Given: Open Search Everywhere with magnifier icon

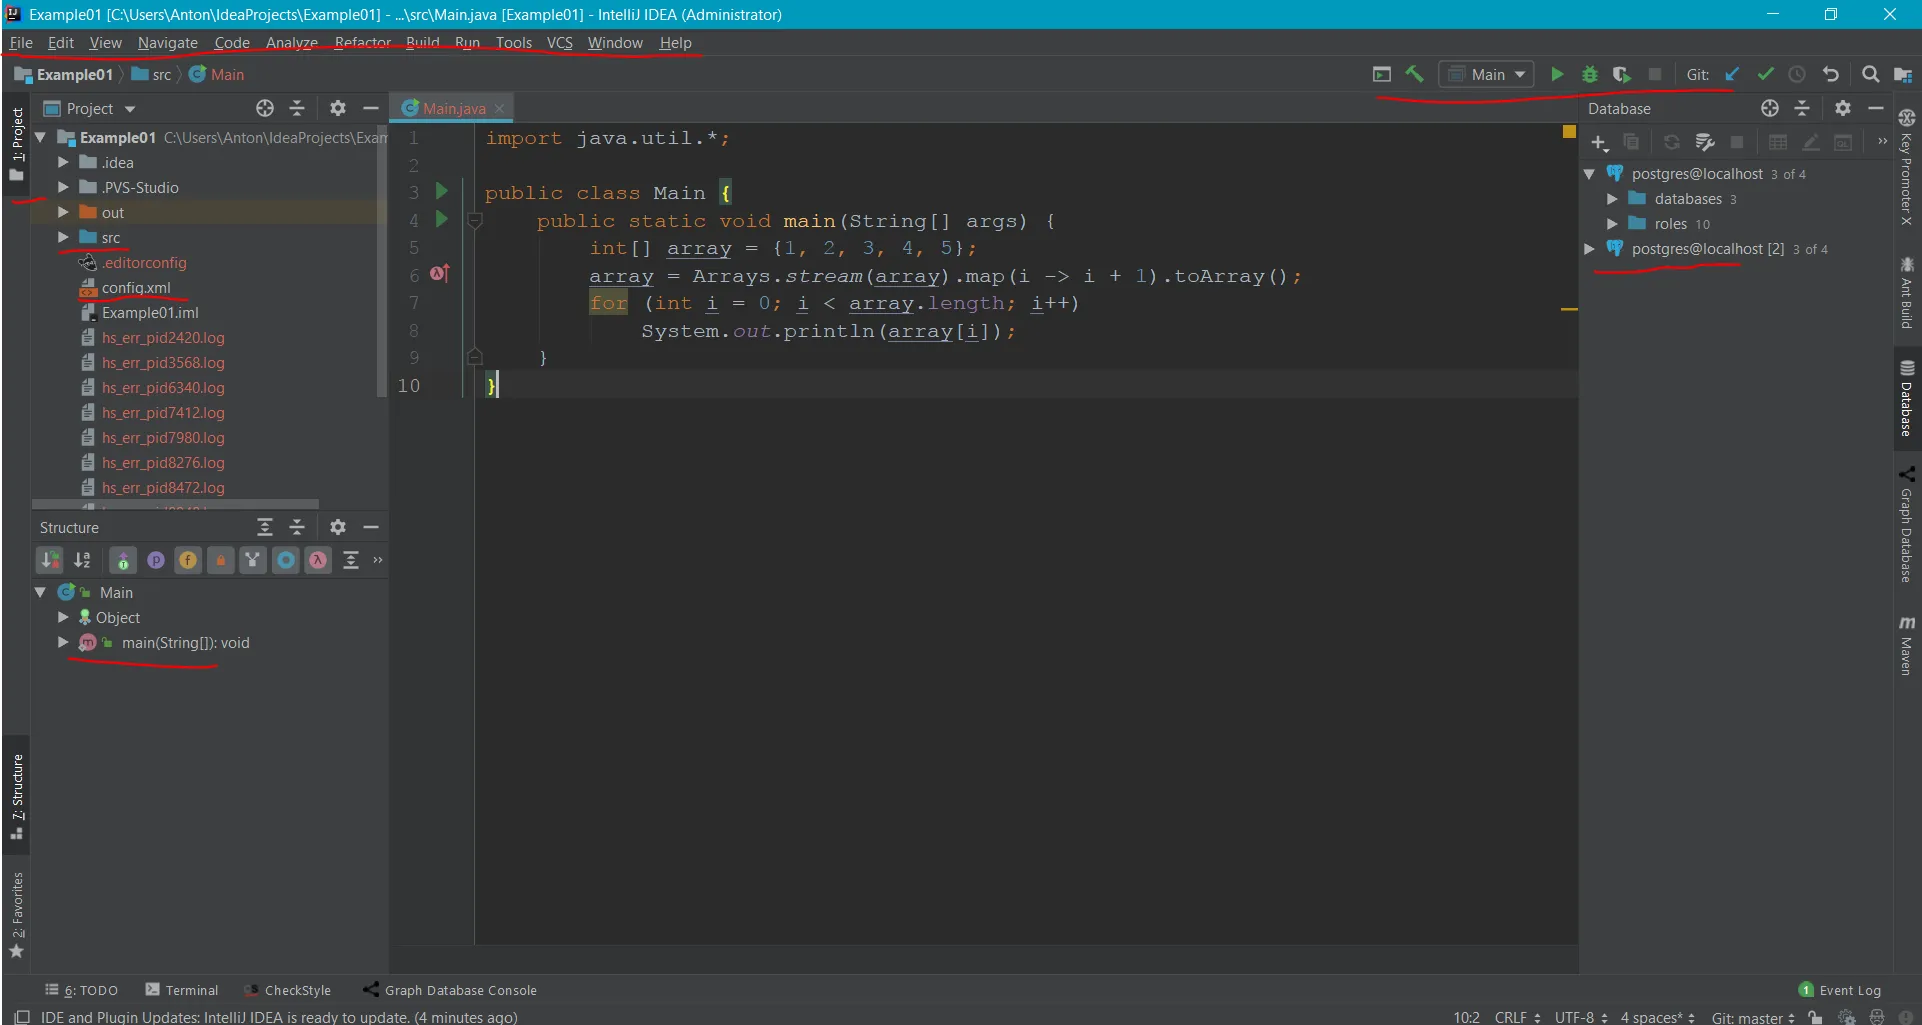Looking at the screenshot, I should point(1871,74).
